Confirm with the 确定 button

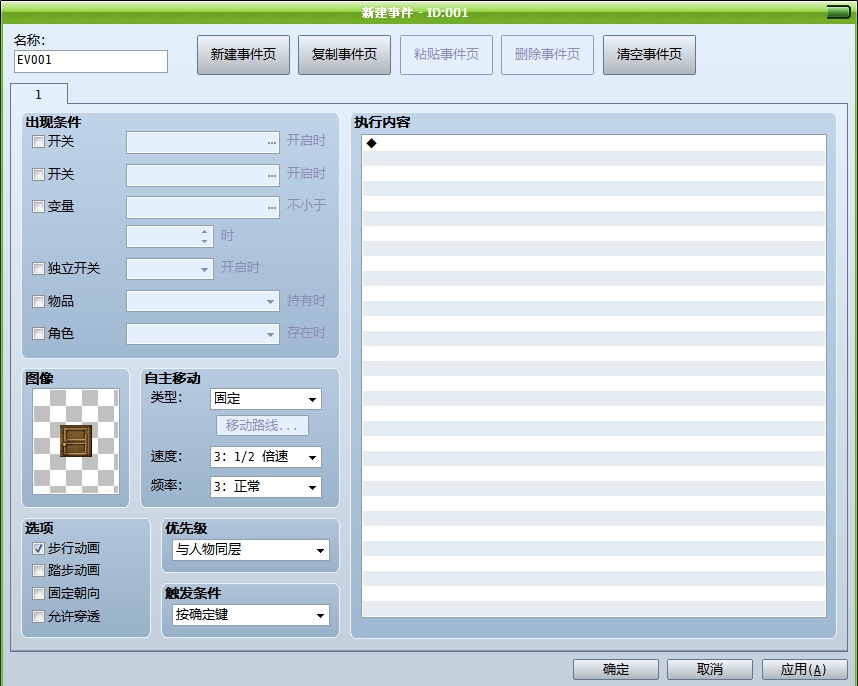(616, 670)
